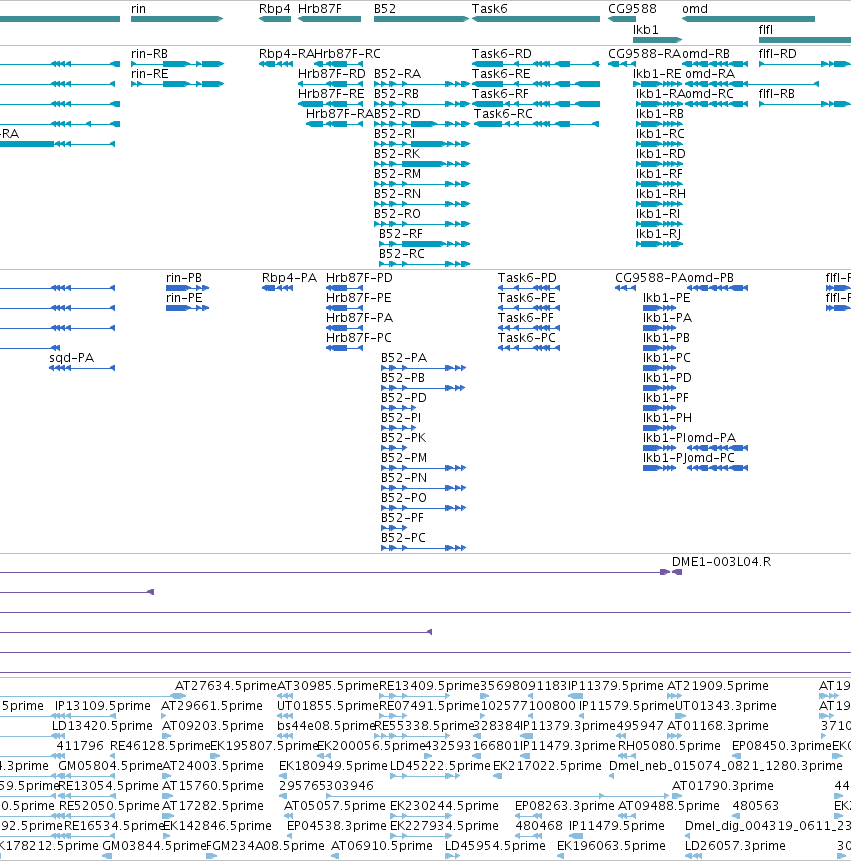
Task: Open the RE13409.5prime EST label
Action: pyautogui.click(x=429, y=686)
